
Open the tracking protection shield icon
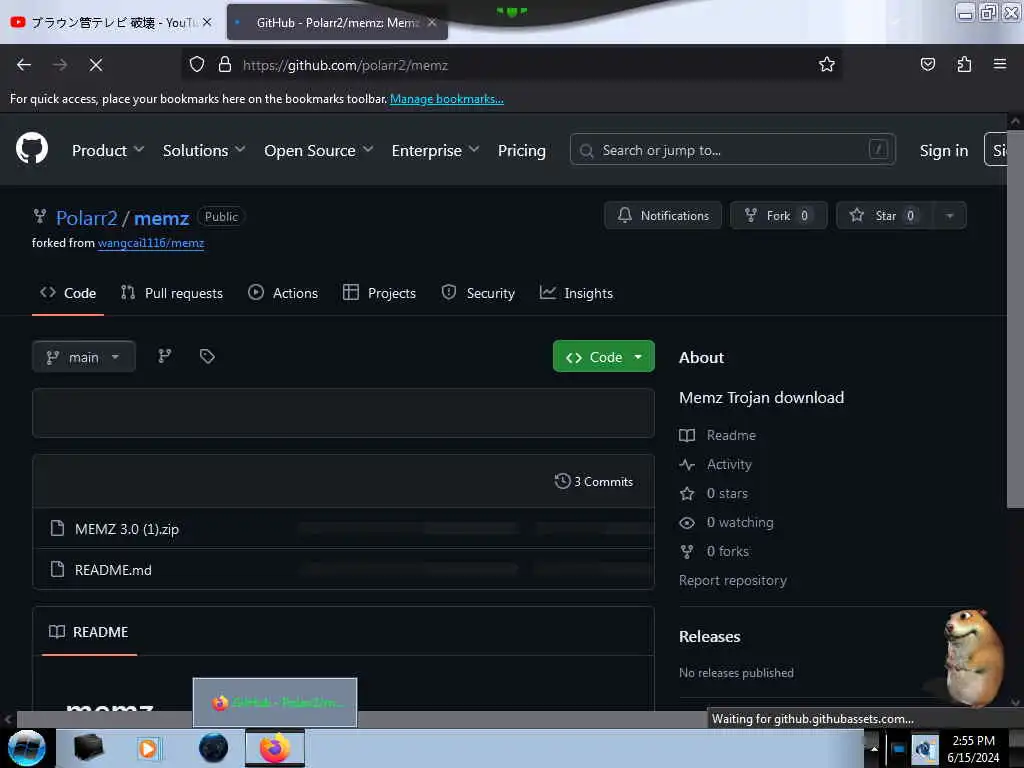(x=197, y=65)
